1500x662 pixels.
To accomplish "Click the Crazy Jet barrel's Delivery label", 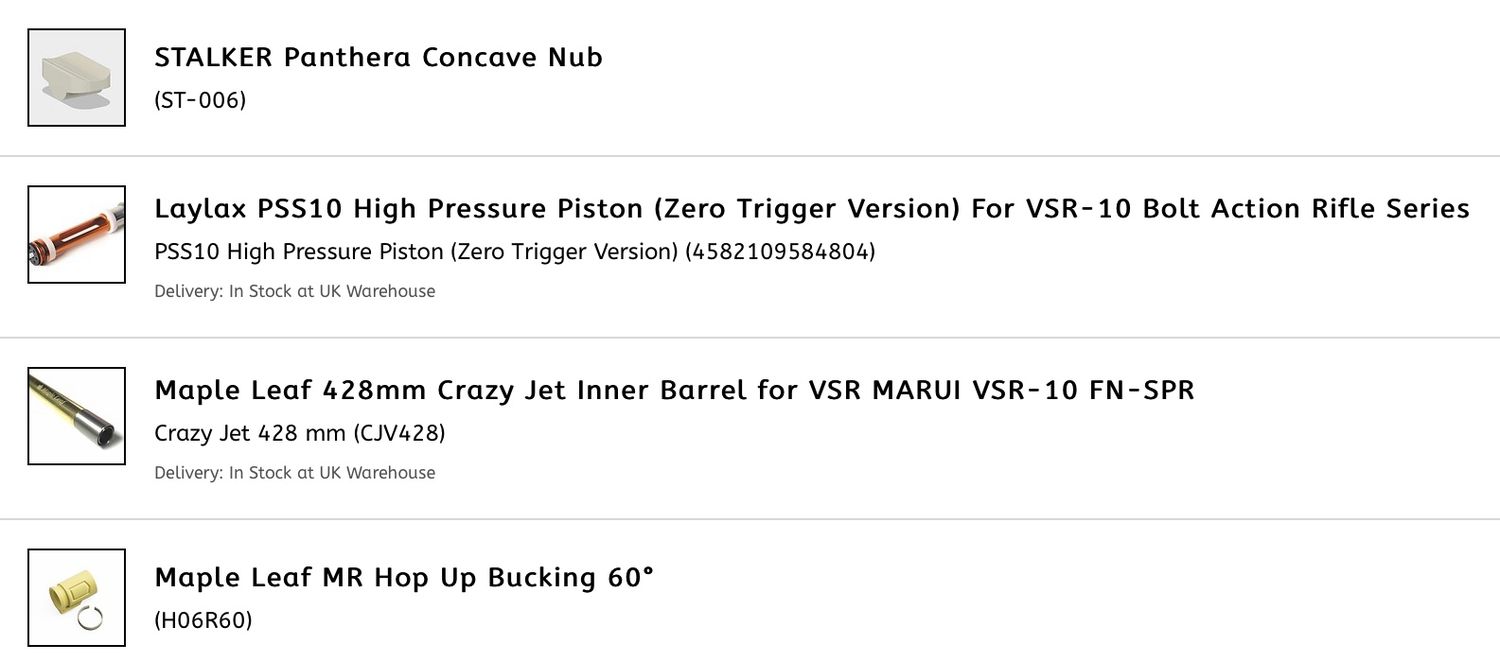I will pyautogui.click(x=188, y=472).
